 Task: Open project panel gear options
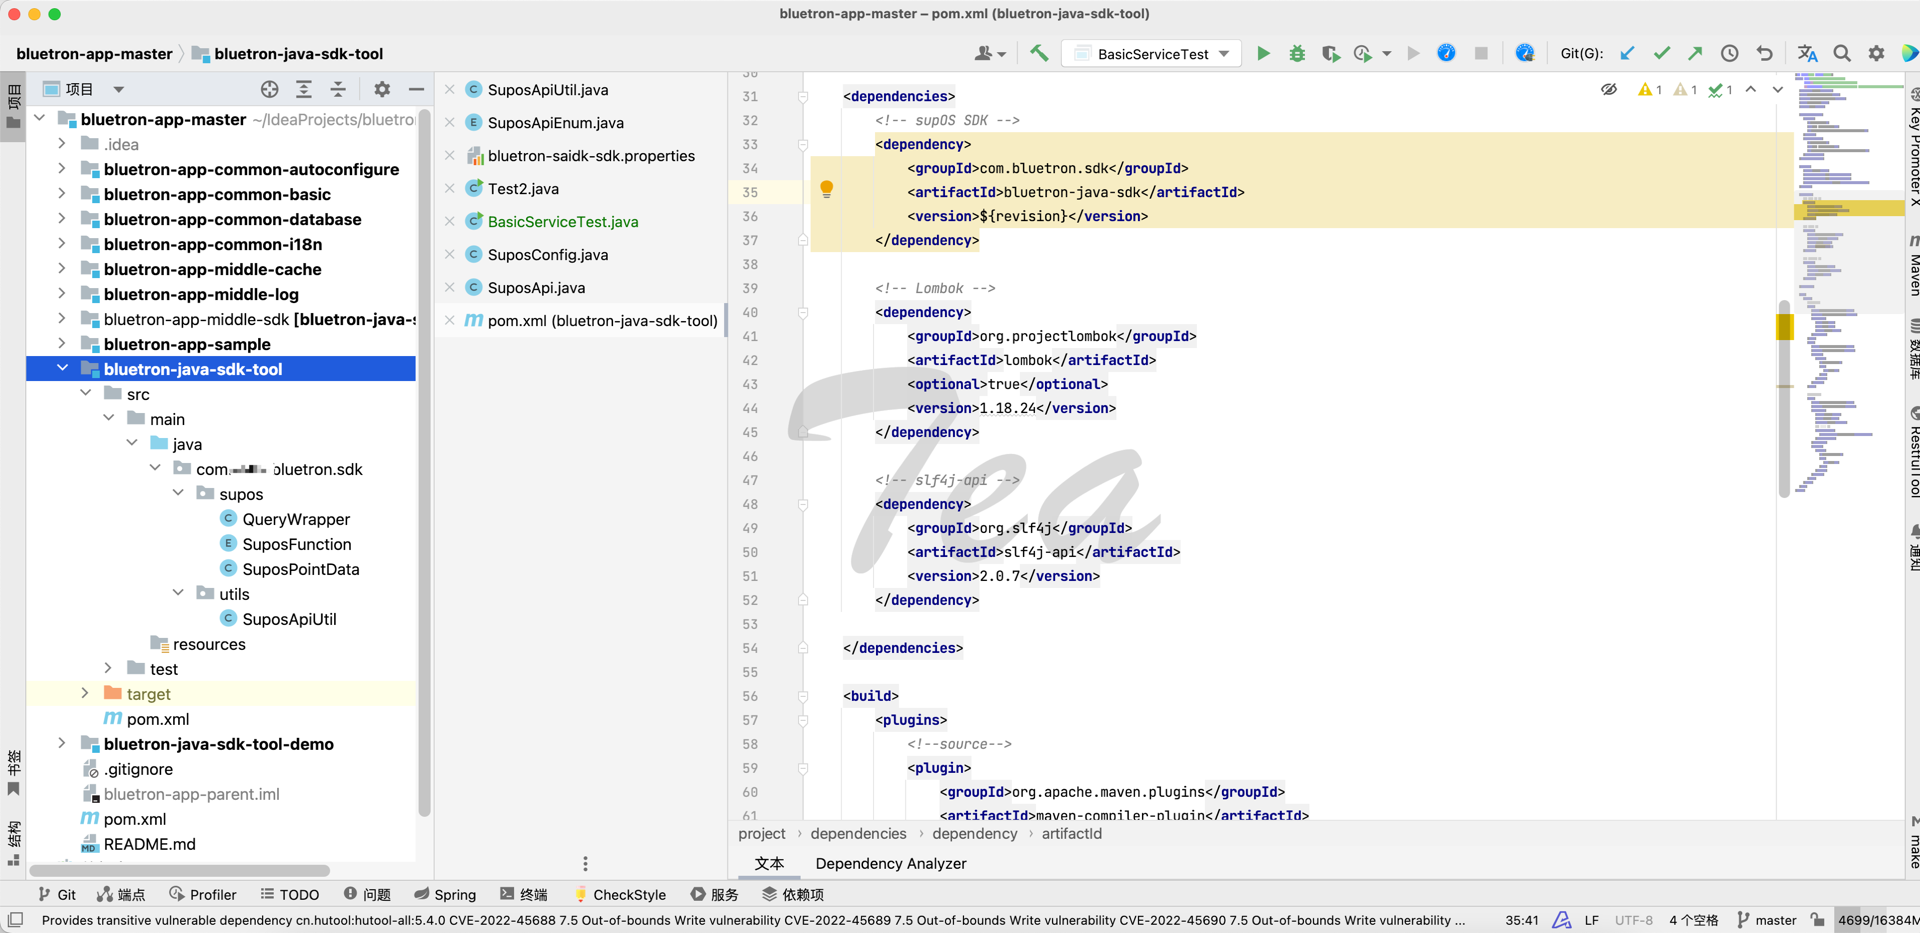pyautogui.click(x=382, y=90)
